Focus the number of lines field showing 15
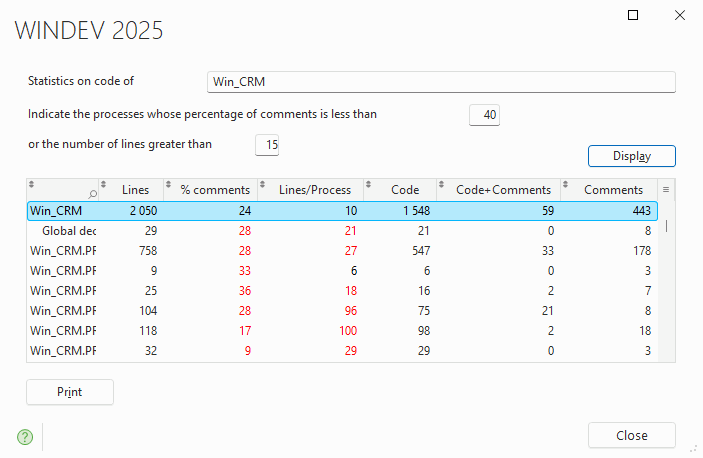Screen dimensions: 703x458 point(267,145)
